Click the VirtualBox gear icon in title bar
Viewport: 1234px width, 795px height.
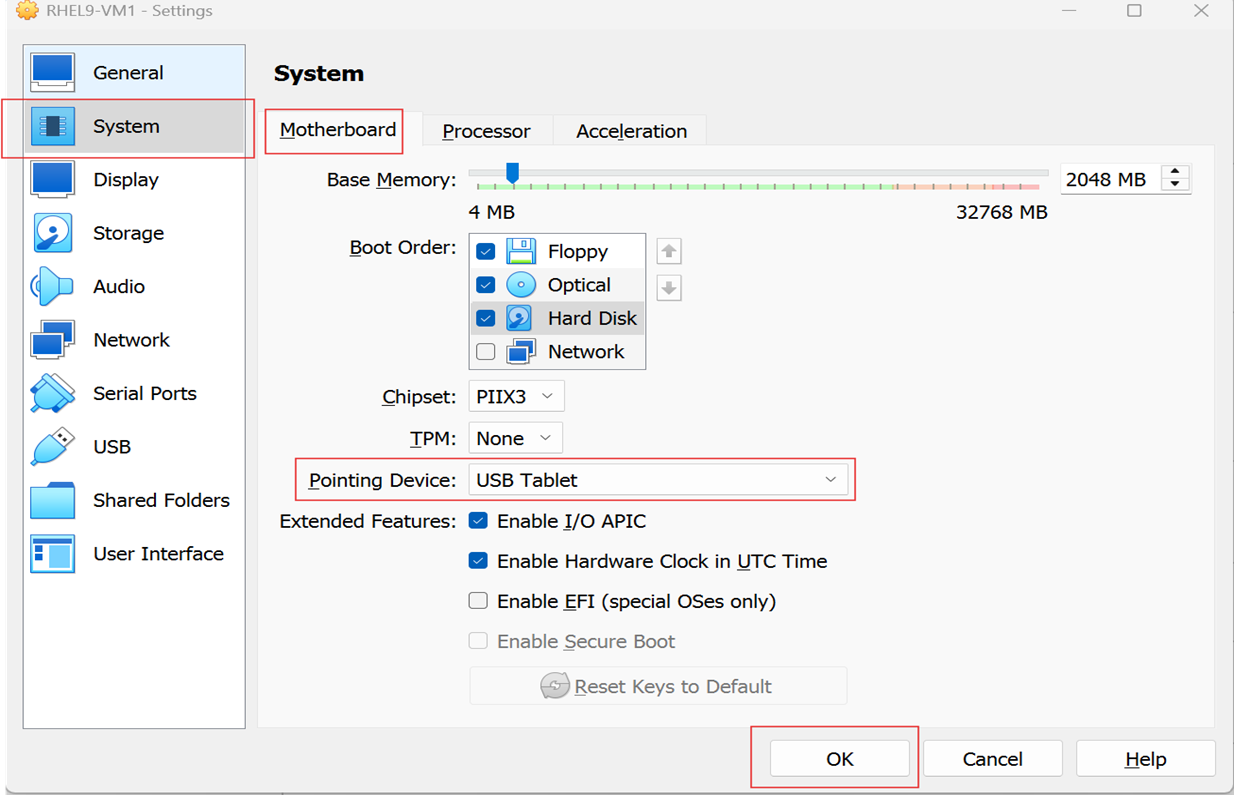pyautogui.click(x=28, y=11)
